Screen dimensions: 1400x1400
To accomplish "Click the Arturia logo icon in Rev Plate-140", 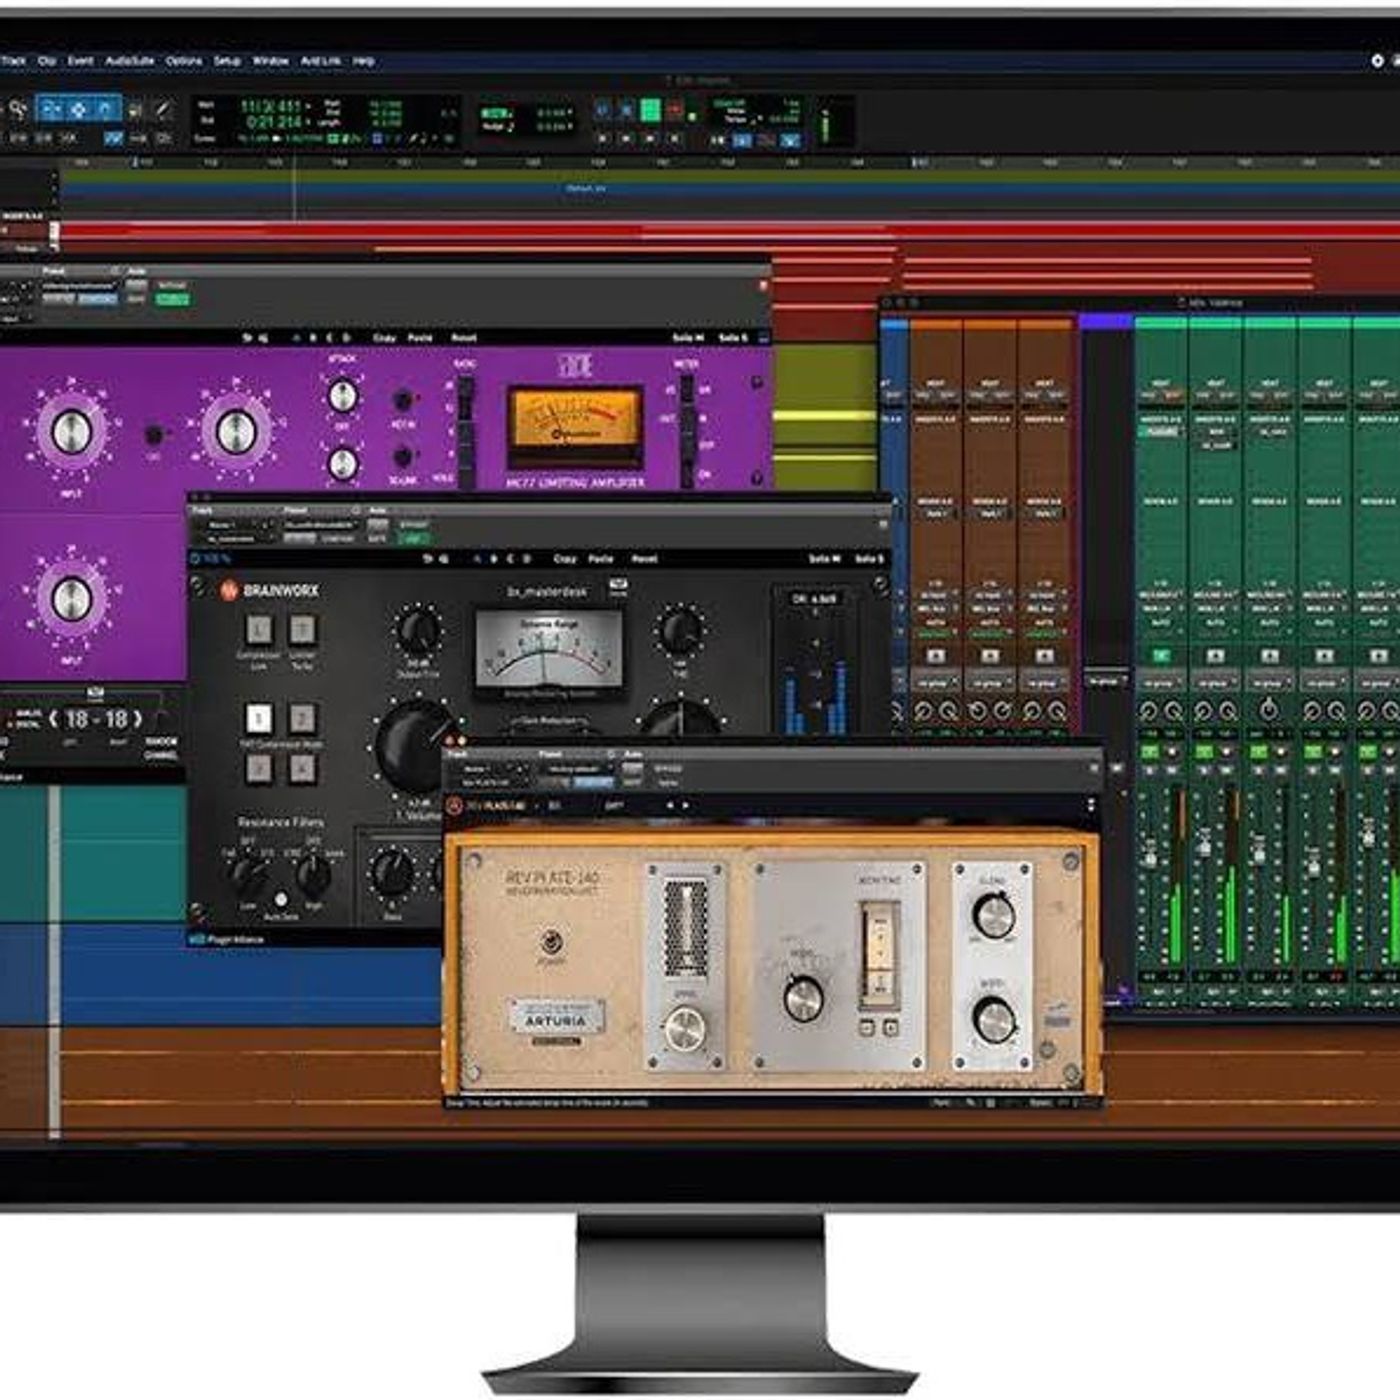I will point(455,806).
